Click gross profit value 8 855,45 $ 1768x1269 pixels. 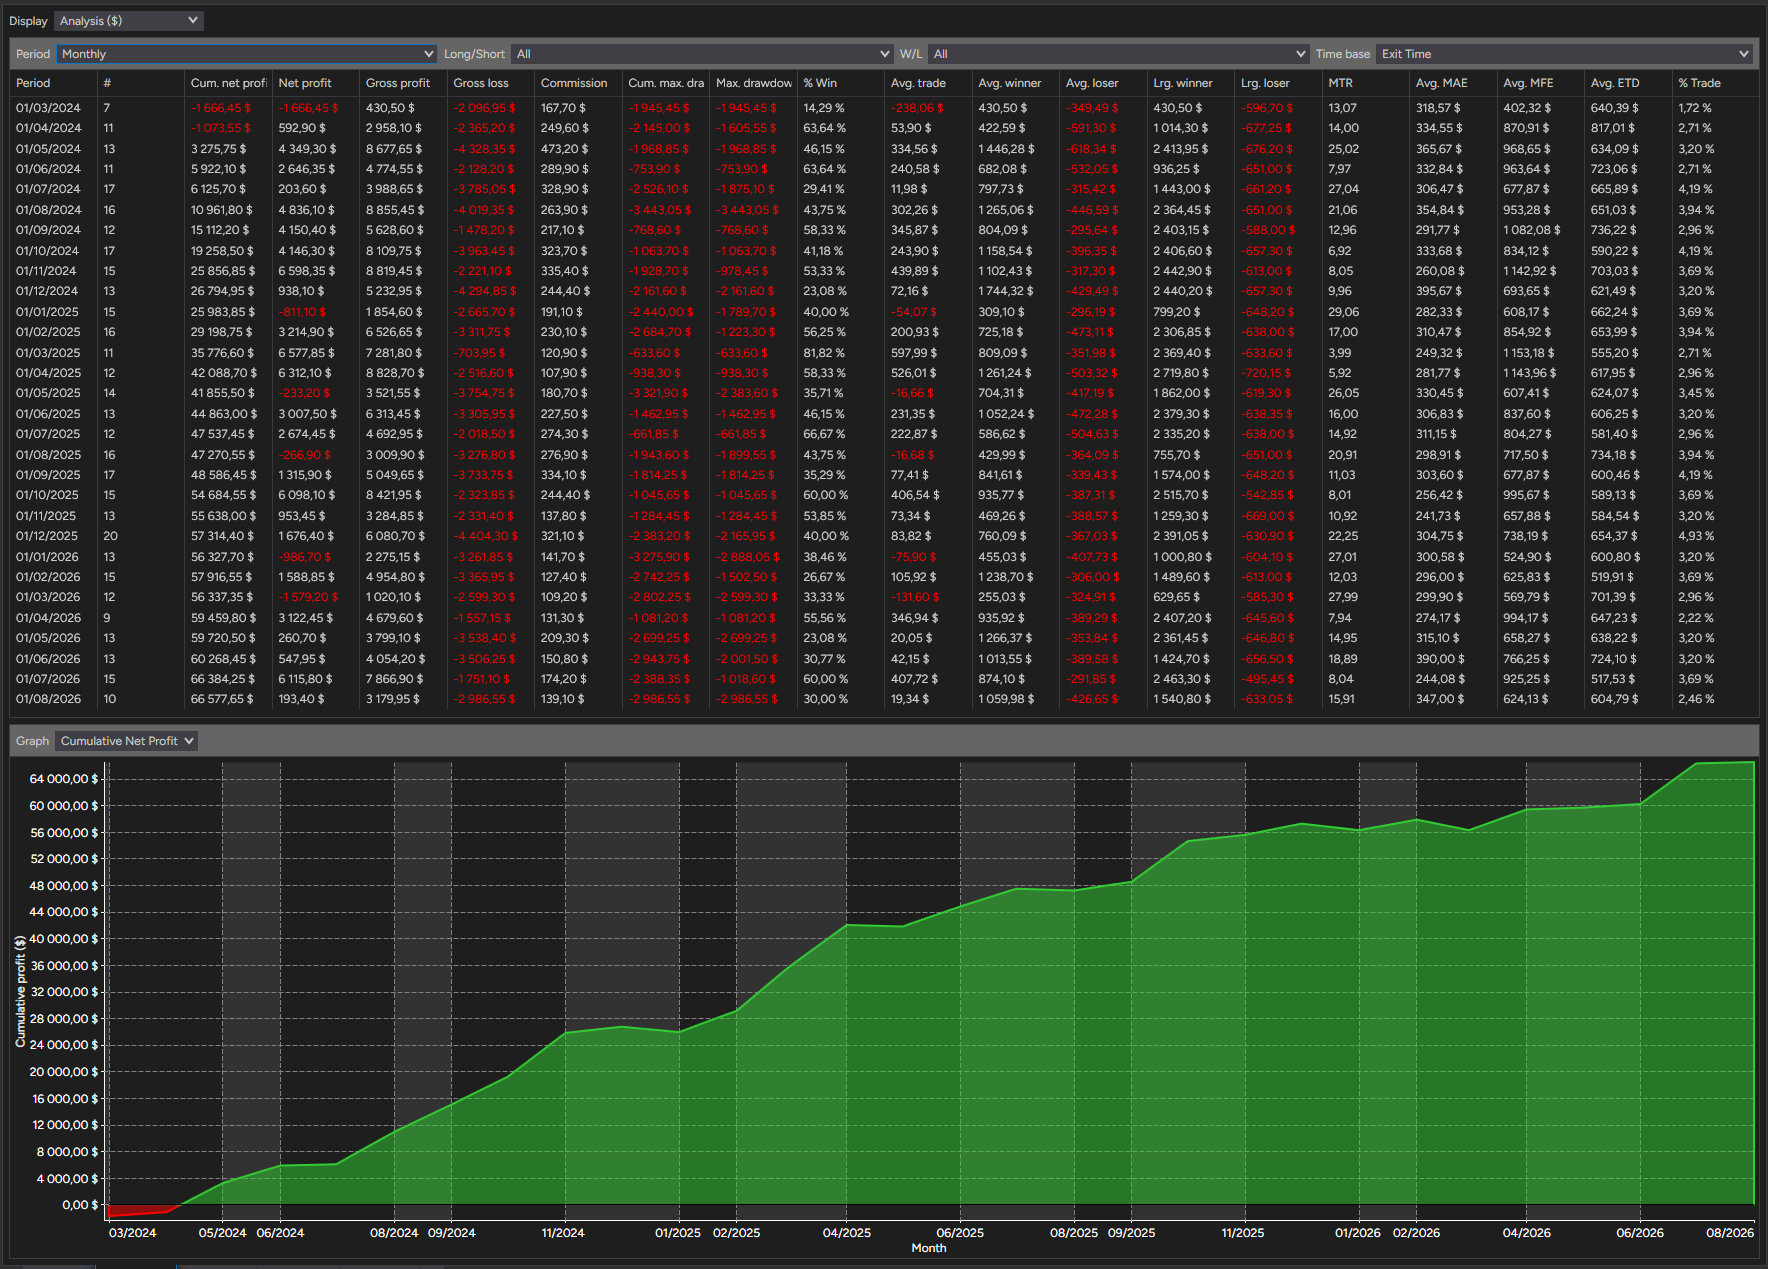[395, 210]
